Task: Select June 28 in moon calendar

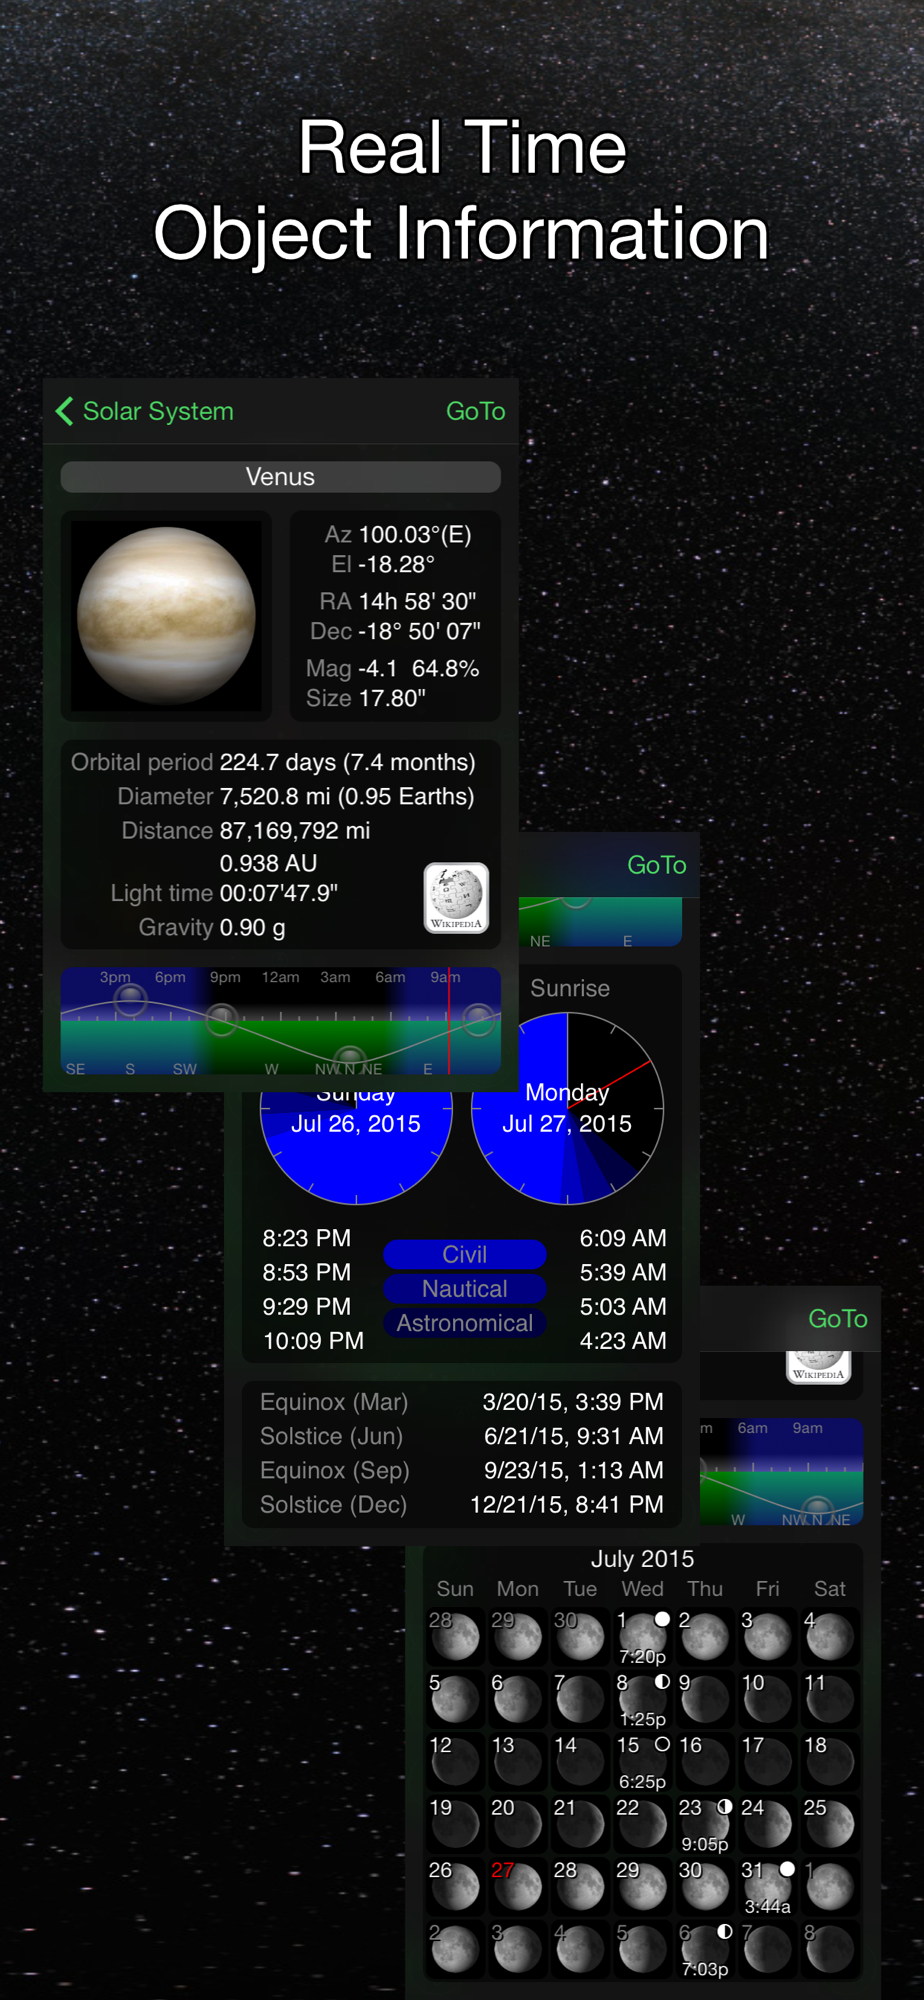Action: coord(455,1637)
